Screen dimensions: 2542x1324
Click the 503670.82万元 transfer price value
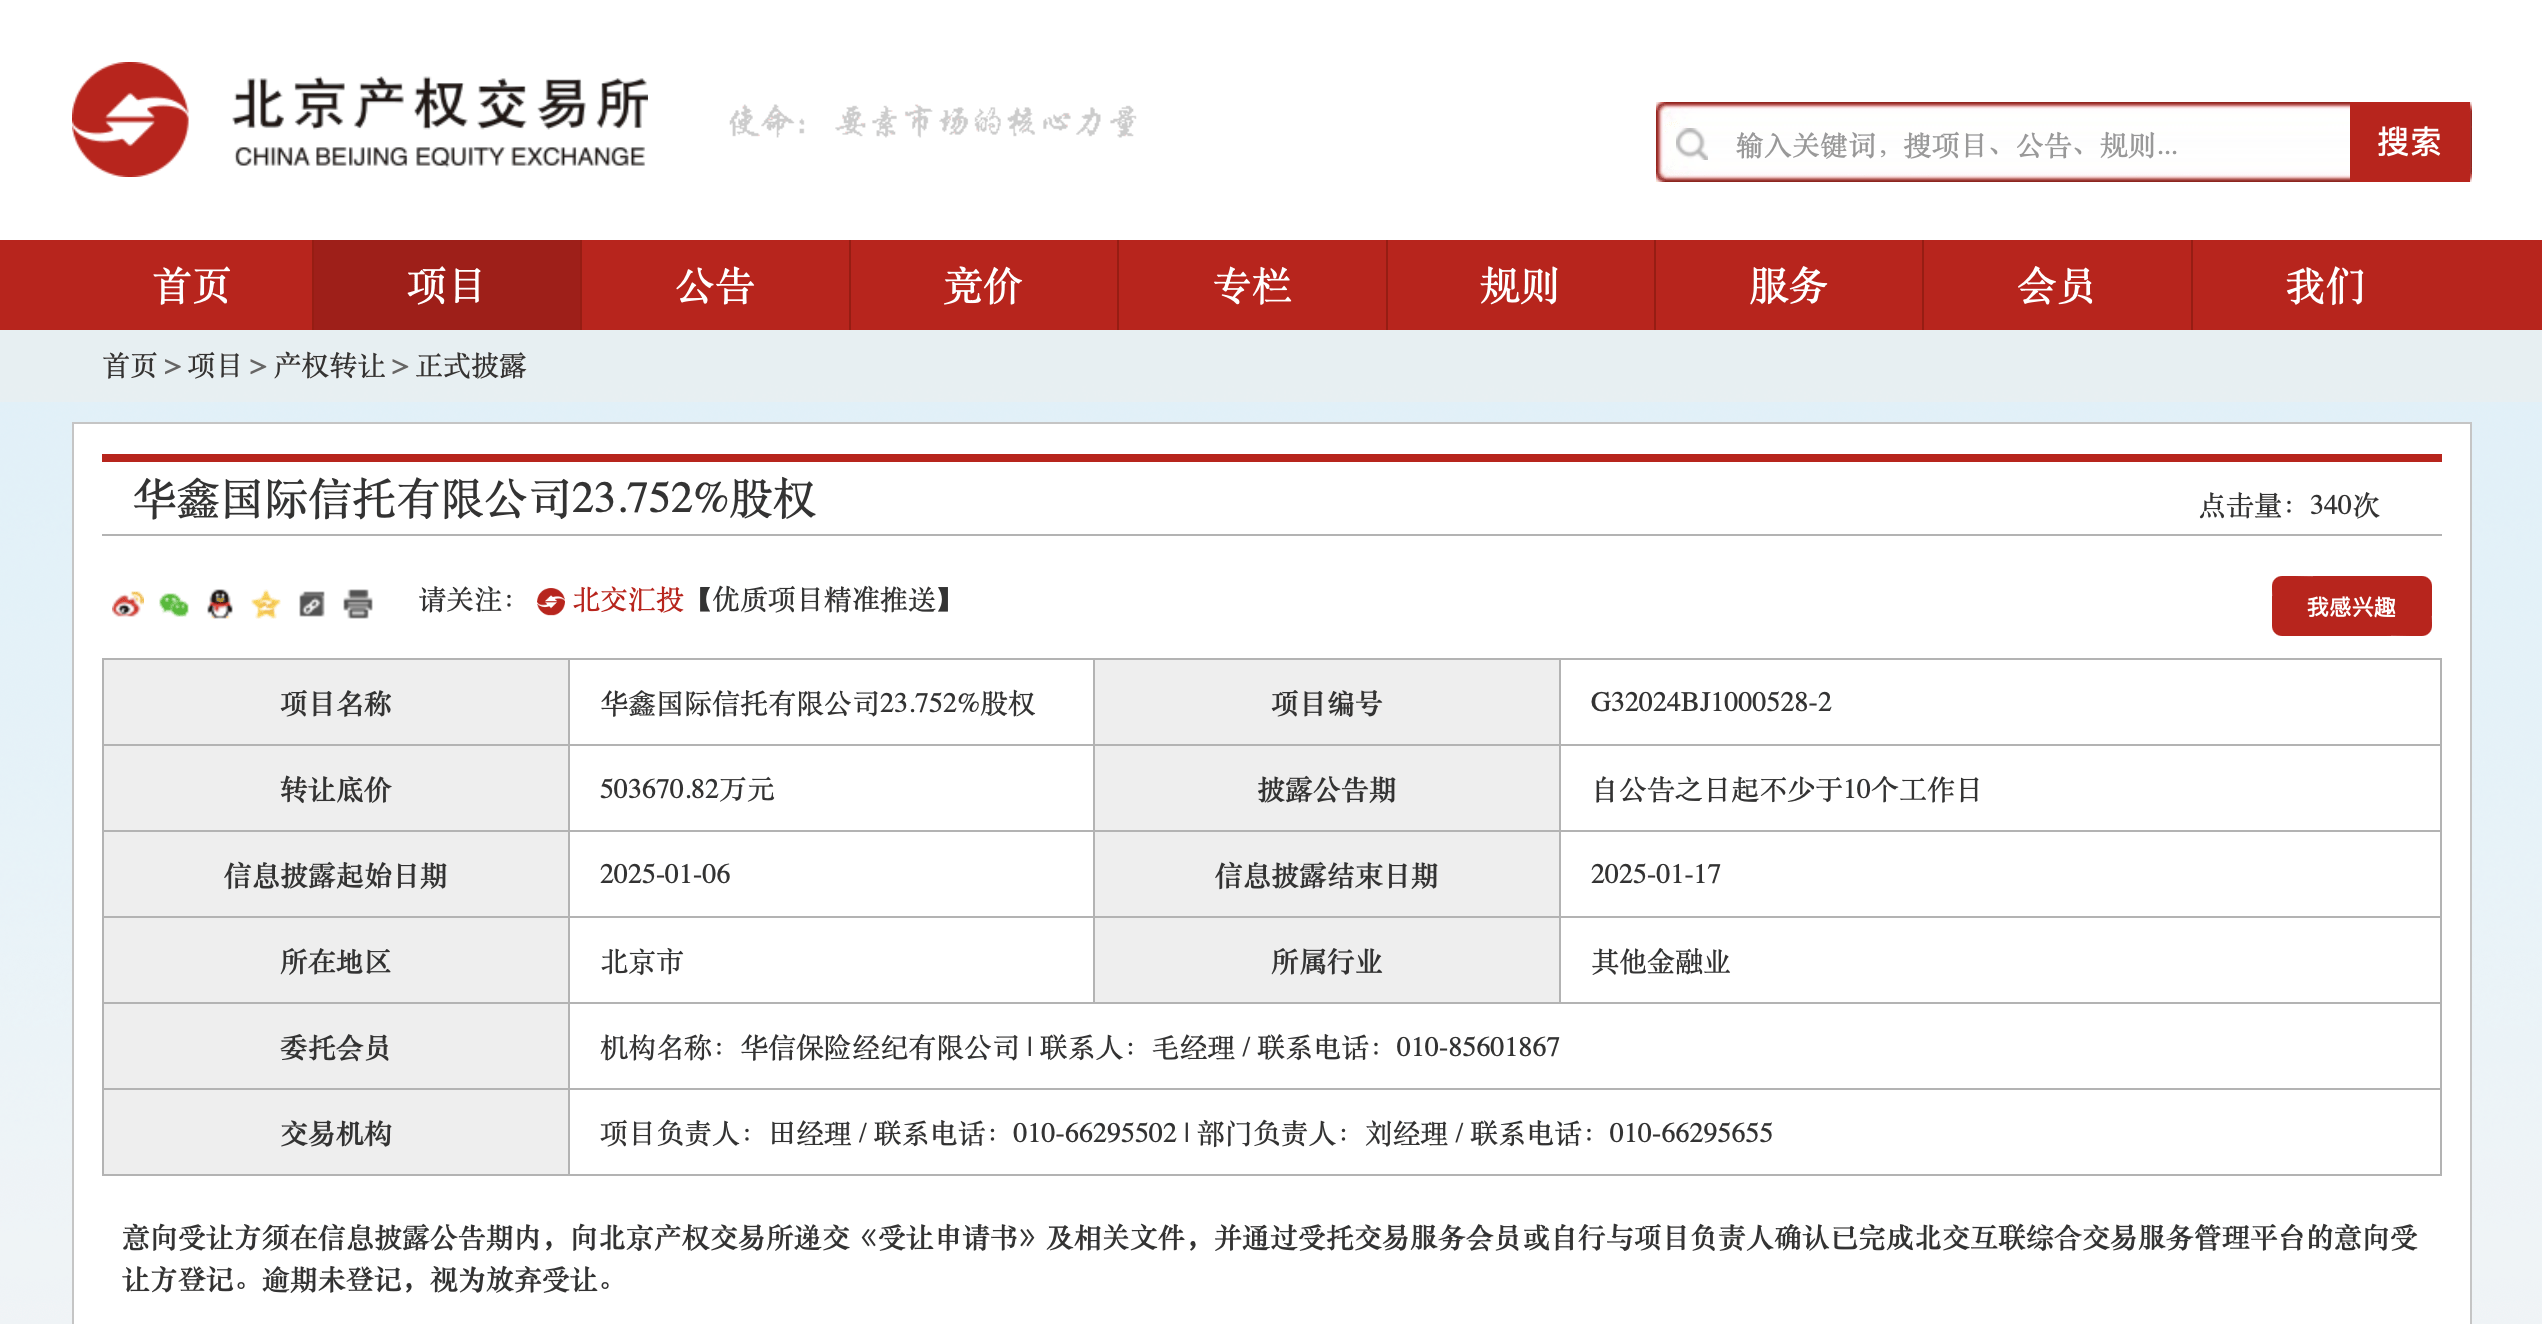pos(687,789)
